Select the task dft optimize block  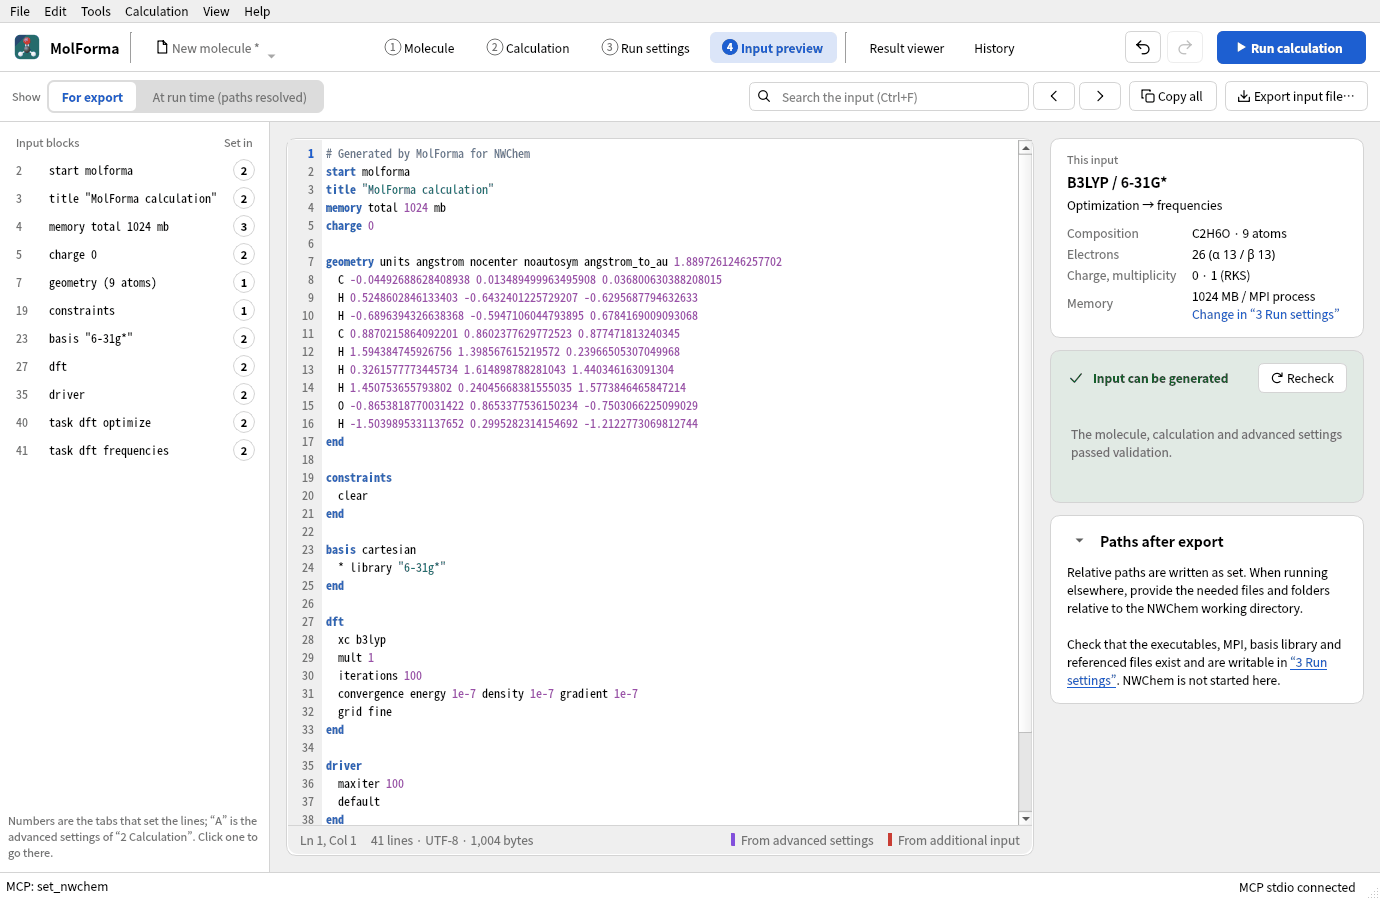coord(134,423)
